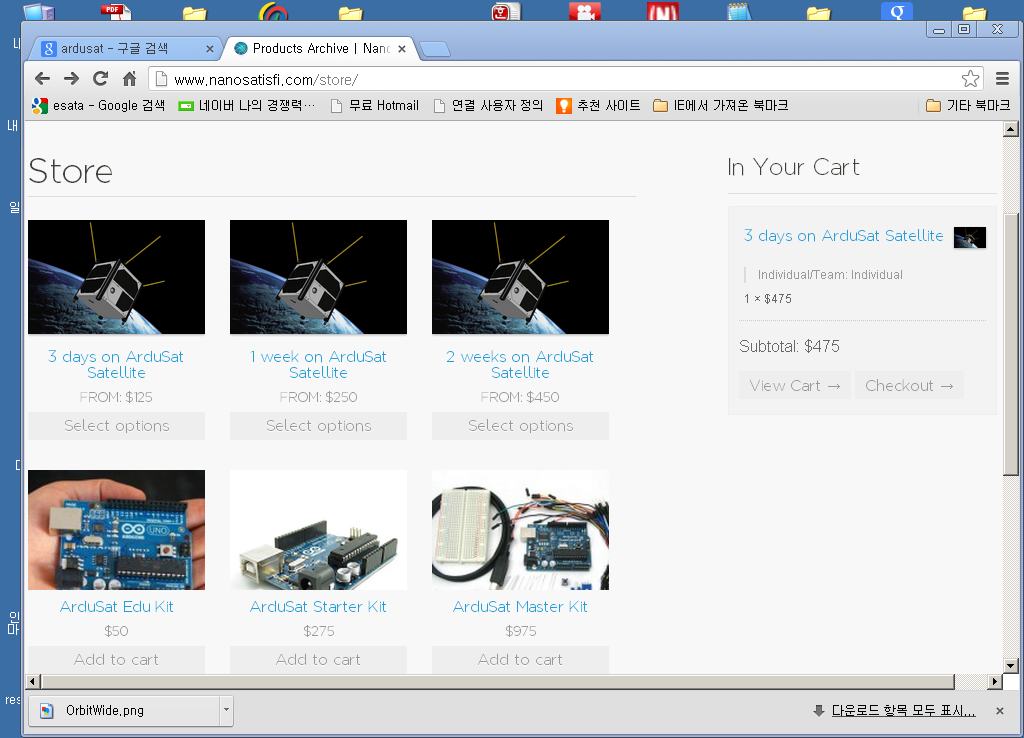1024x738 pixels.
Task: Open the '네이버 나의 경쟁력' bookmark
Action: tap(247, 106)
